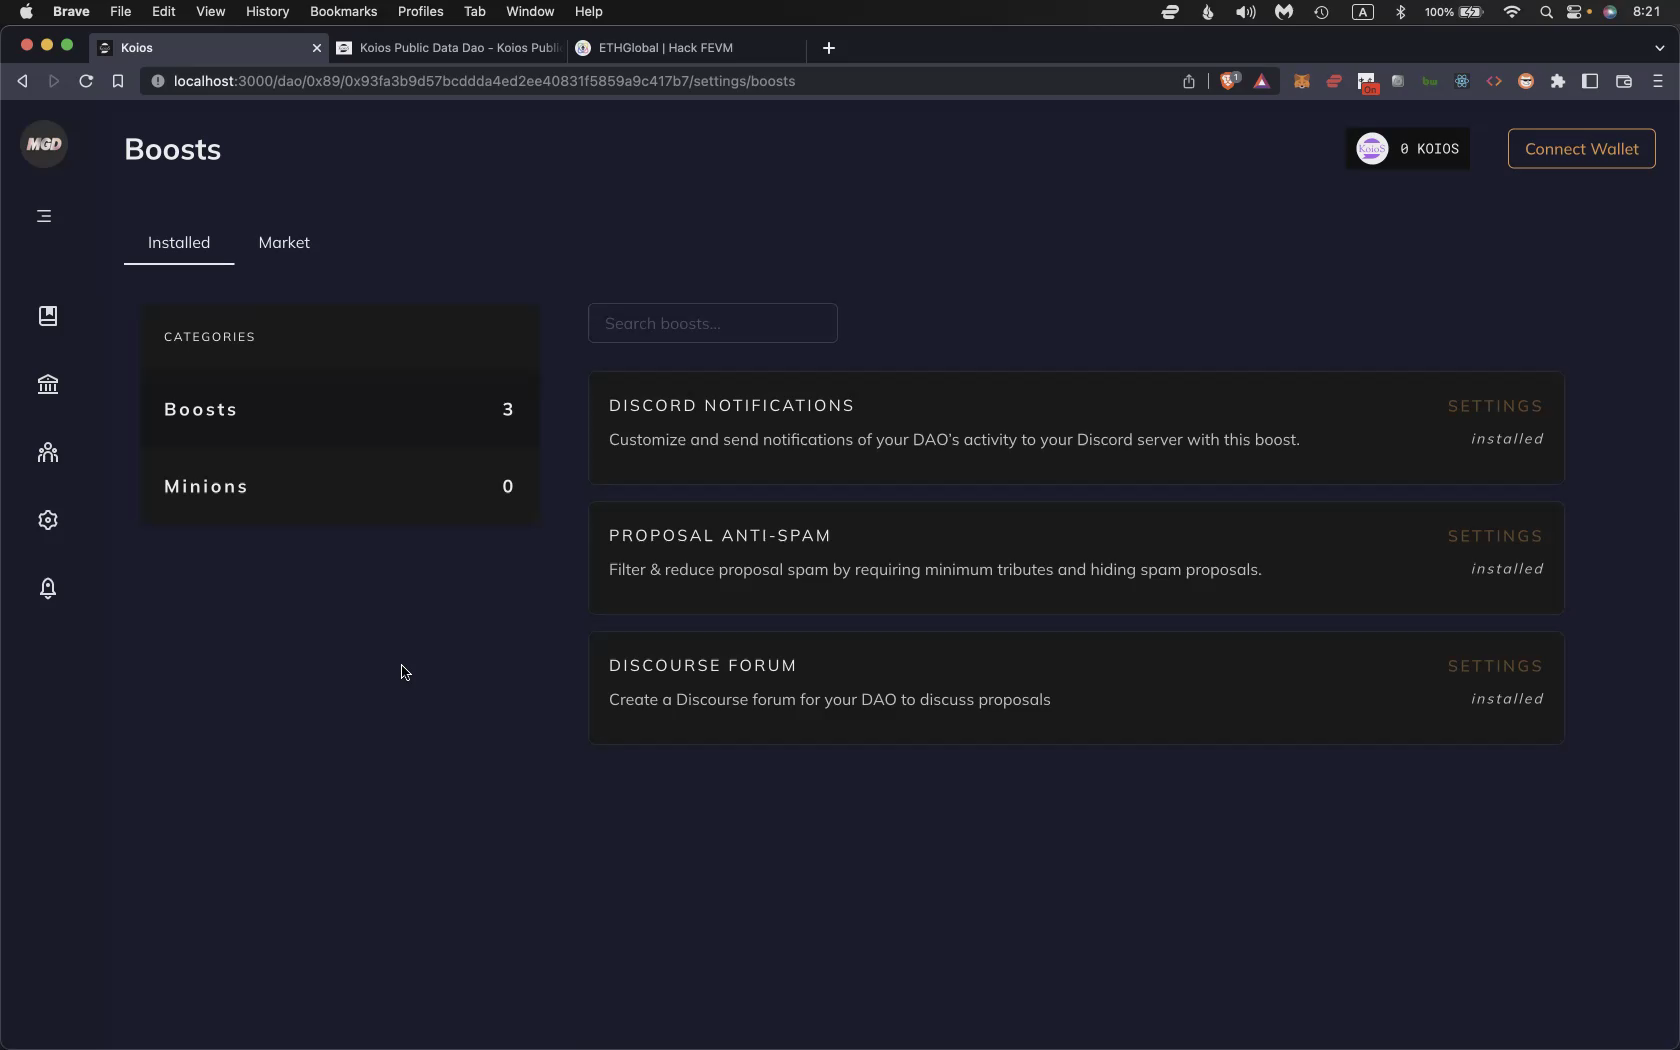Toggle the browser sidebar panel icon
Screen dimensions: 1680x1050
tap(1590, 81)
